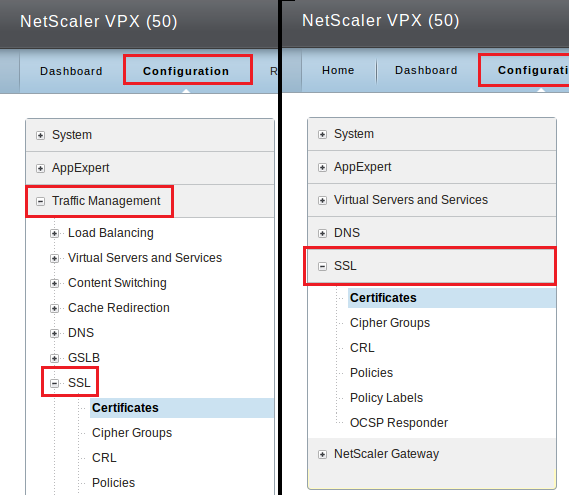Open Cipher Groups in left panel
The image size is (569, 496).
pos(132,433)
